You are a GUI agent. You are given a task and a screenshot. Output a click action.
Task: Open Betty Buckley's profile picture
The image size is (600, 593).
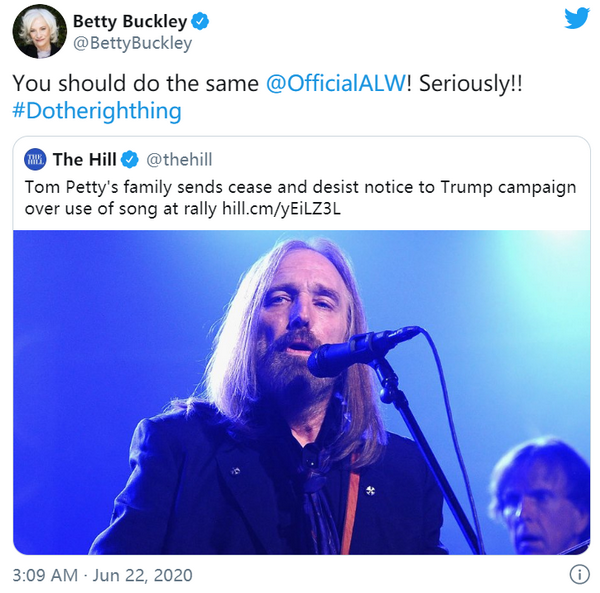point(39,31)
